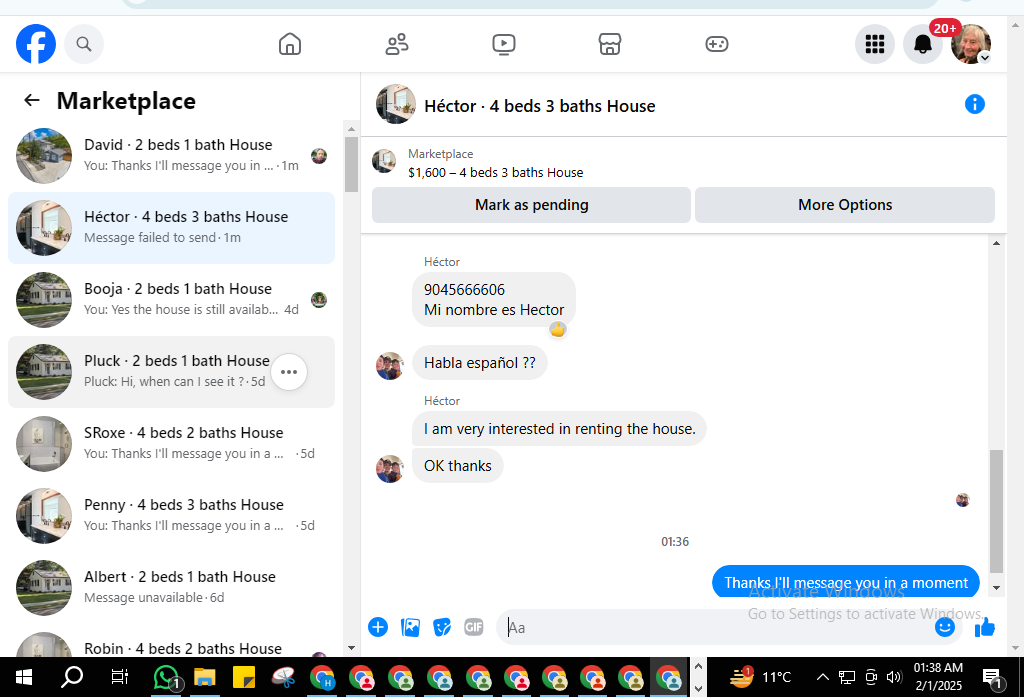Click the chat scrollbar up arrow
1024x697 pixels.
[x=996, y=244]
